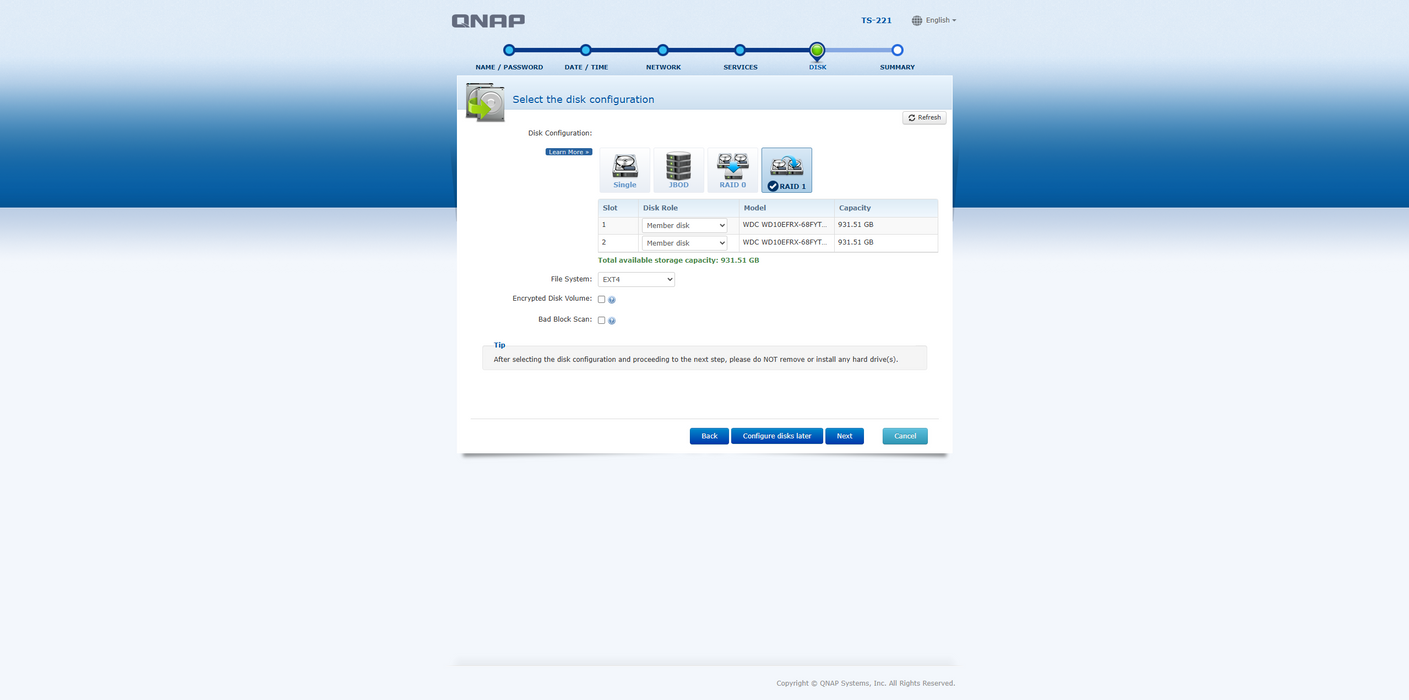Click the QNAP logo
This screenshot has width=1409, height=700.
488,21
